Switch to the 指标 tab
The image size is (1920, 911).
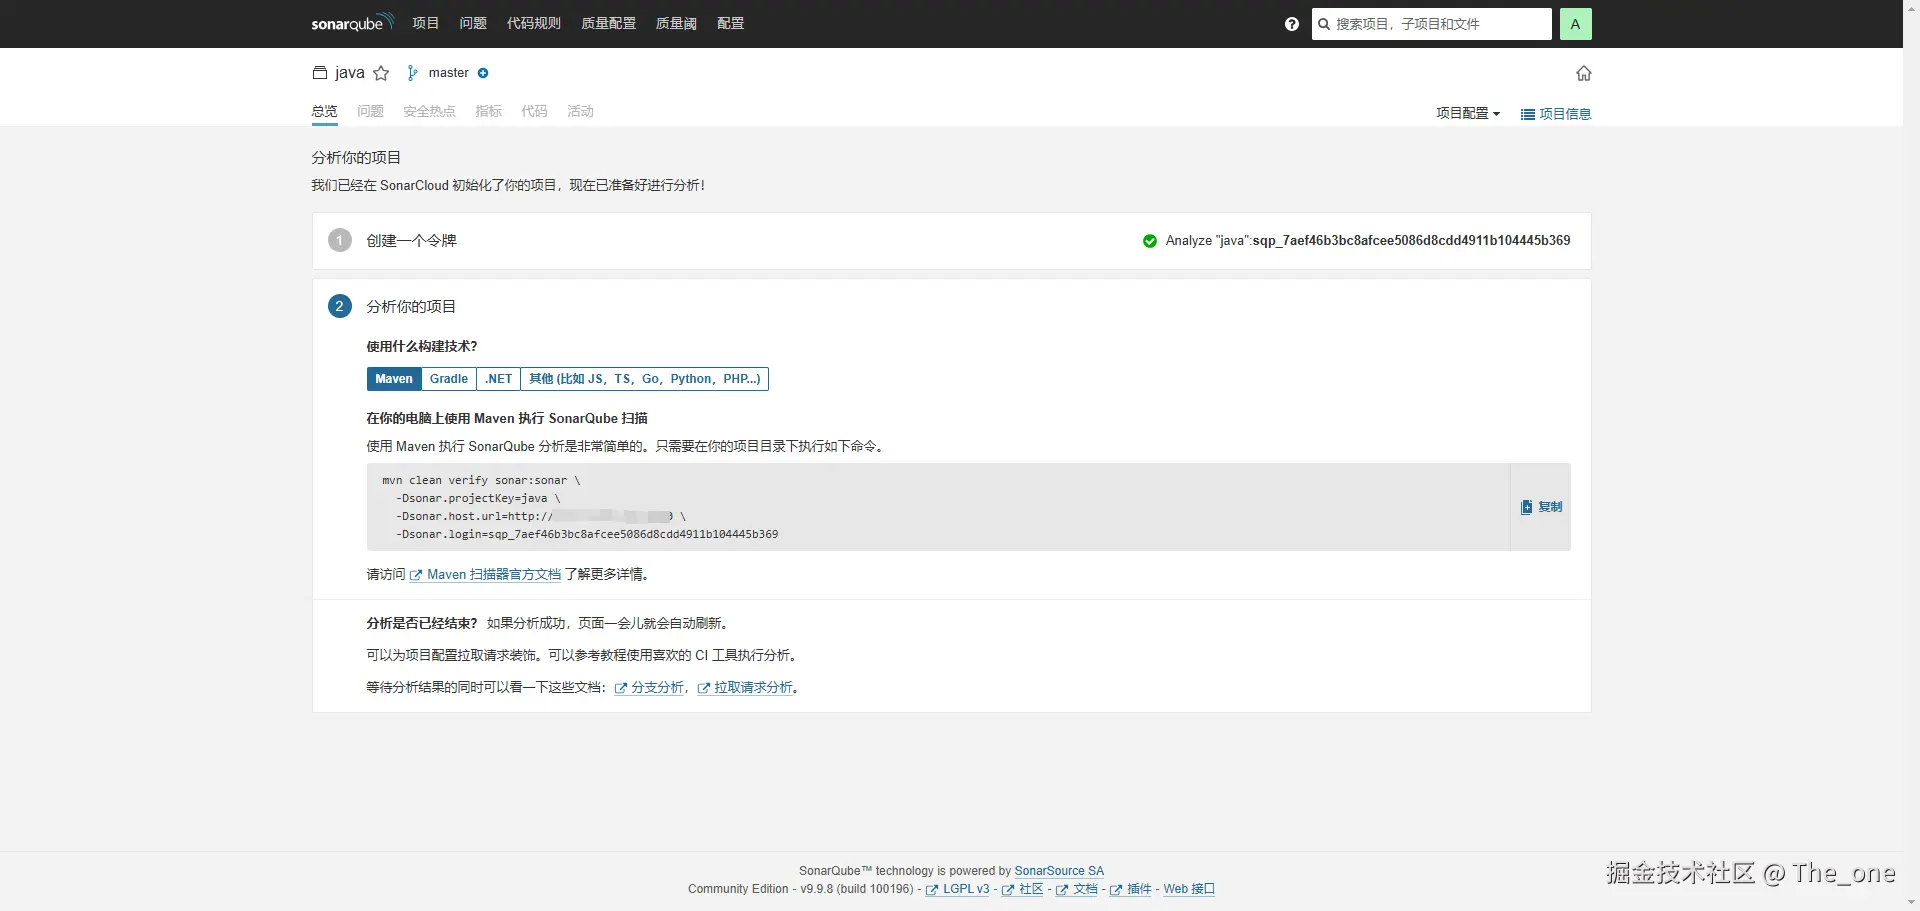(x=489, y=111)
